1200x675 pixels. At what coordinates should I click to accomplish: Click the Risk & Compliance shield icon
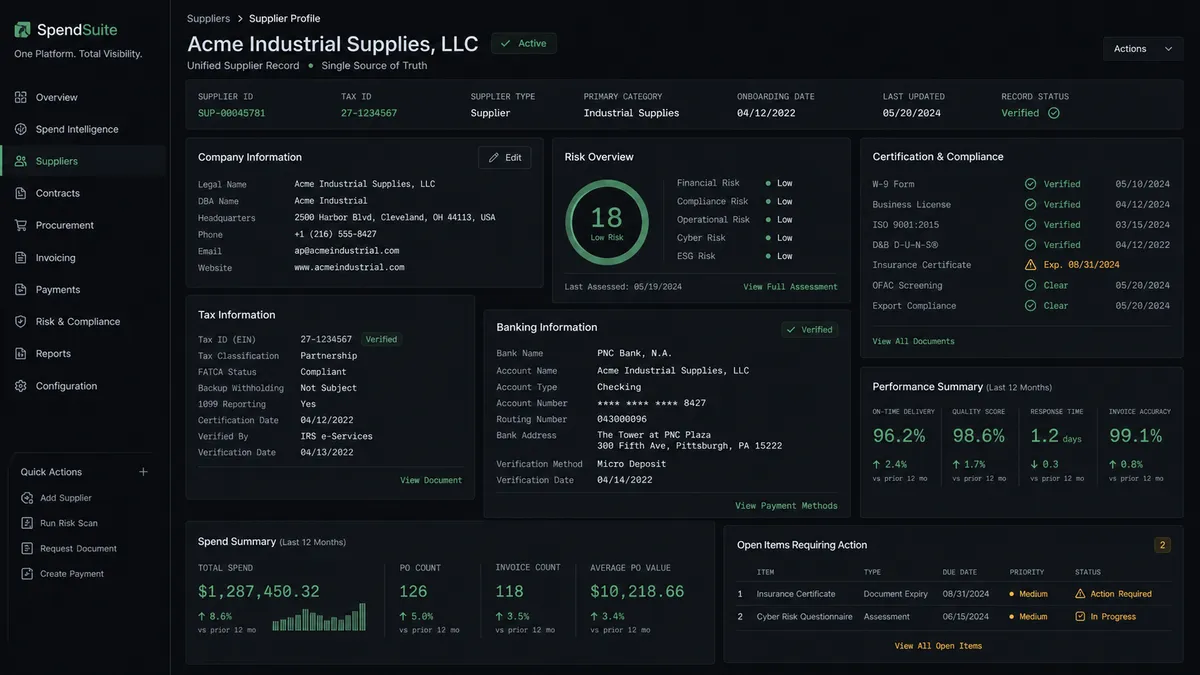[x=21, y=321]
